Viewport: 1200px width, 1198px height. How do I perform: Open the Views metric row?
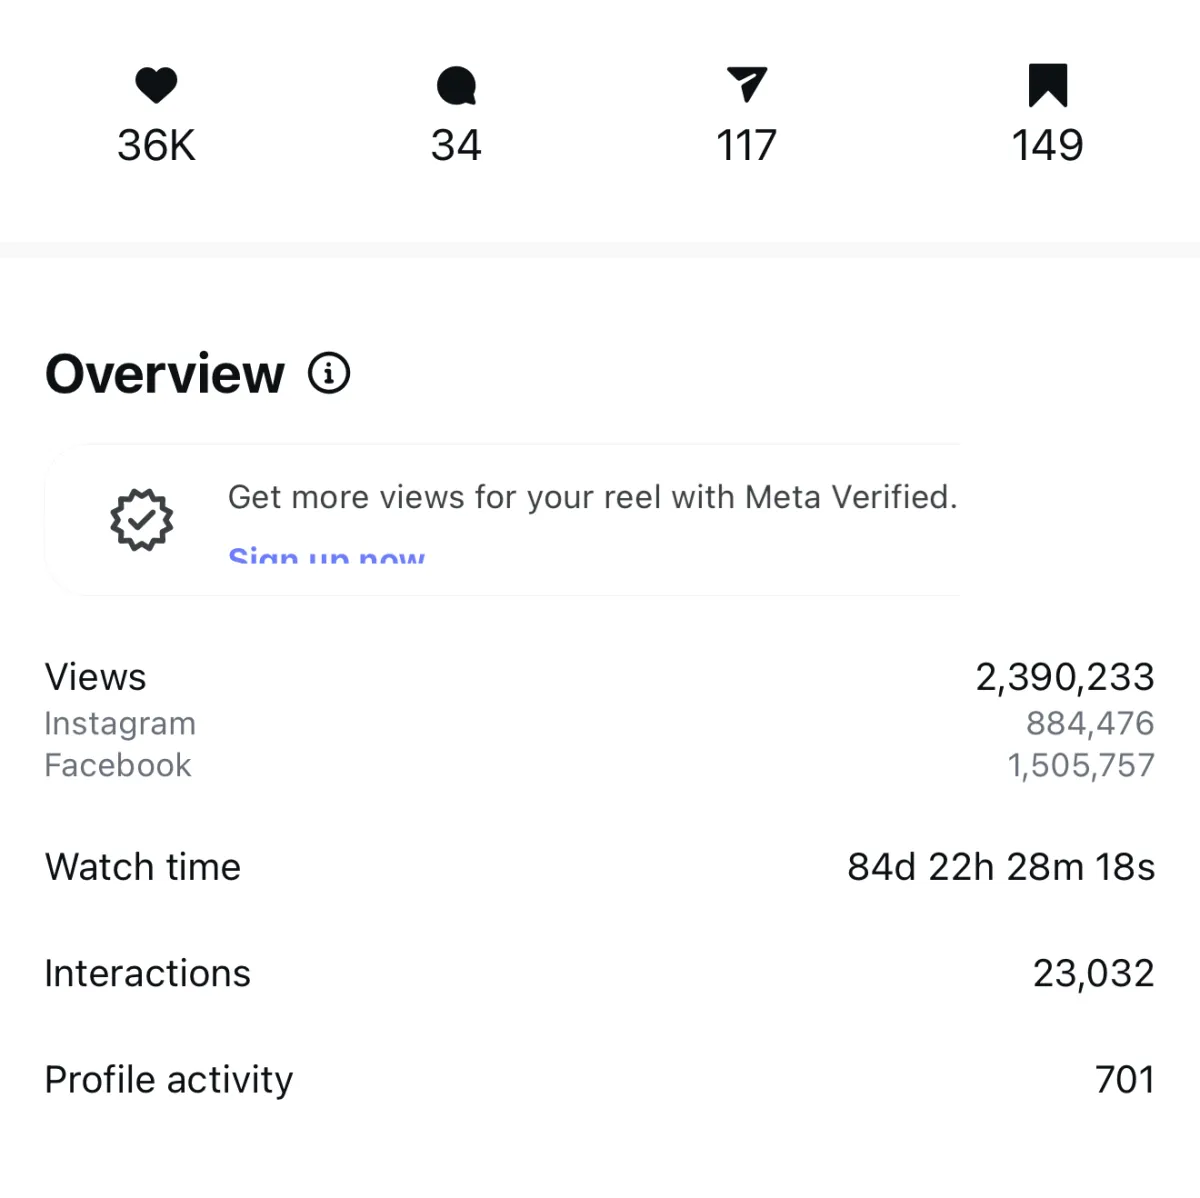96,677
